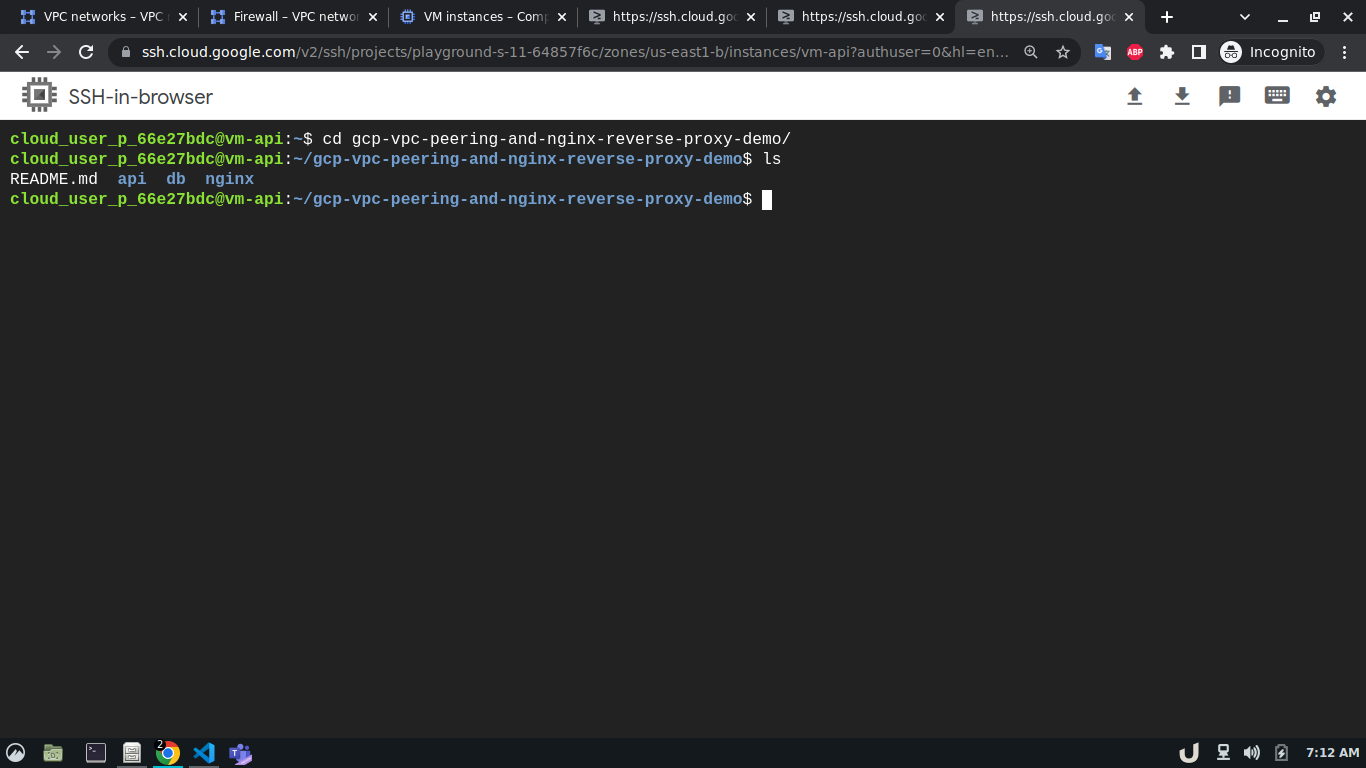Bookmark this page with the star icon
The width and height of the screenshot is (1366, 768).
1063,52
